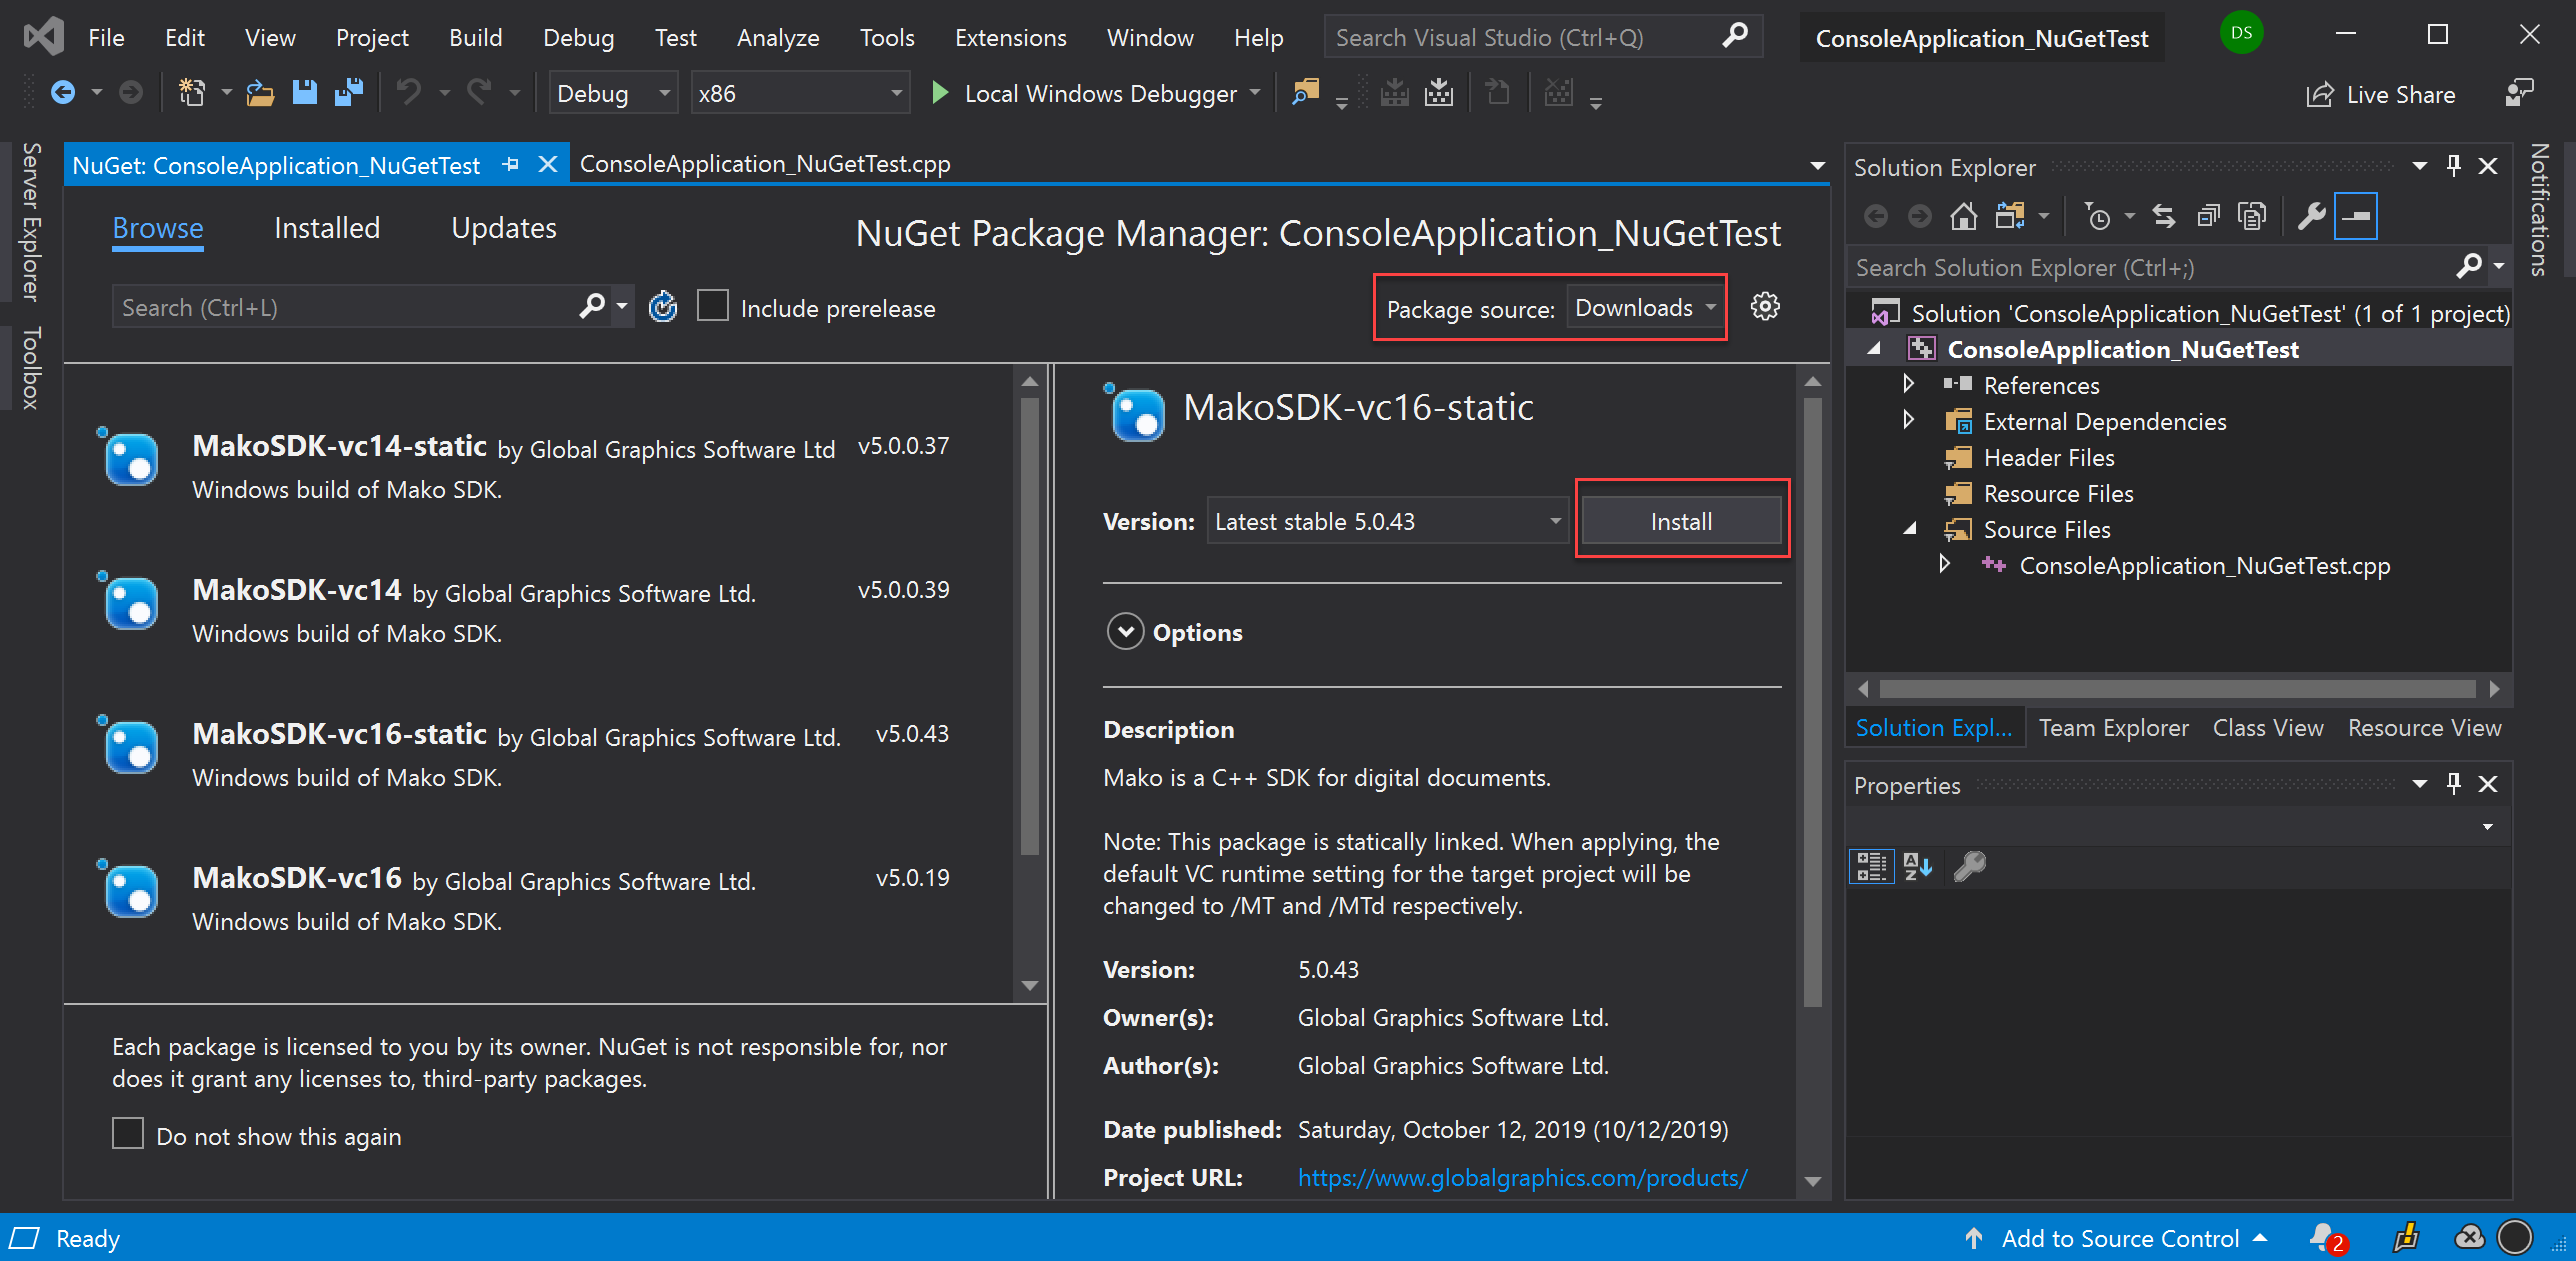2576x1261 pixels.
Task: Click the Save All toolbar icon
Action: point(349,93)
